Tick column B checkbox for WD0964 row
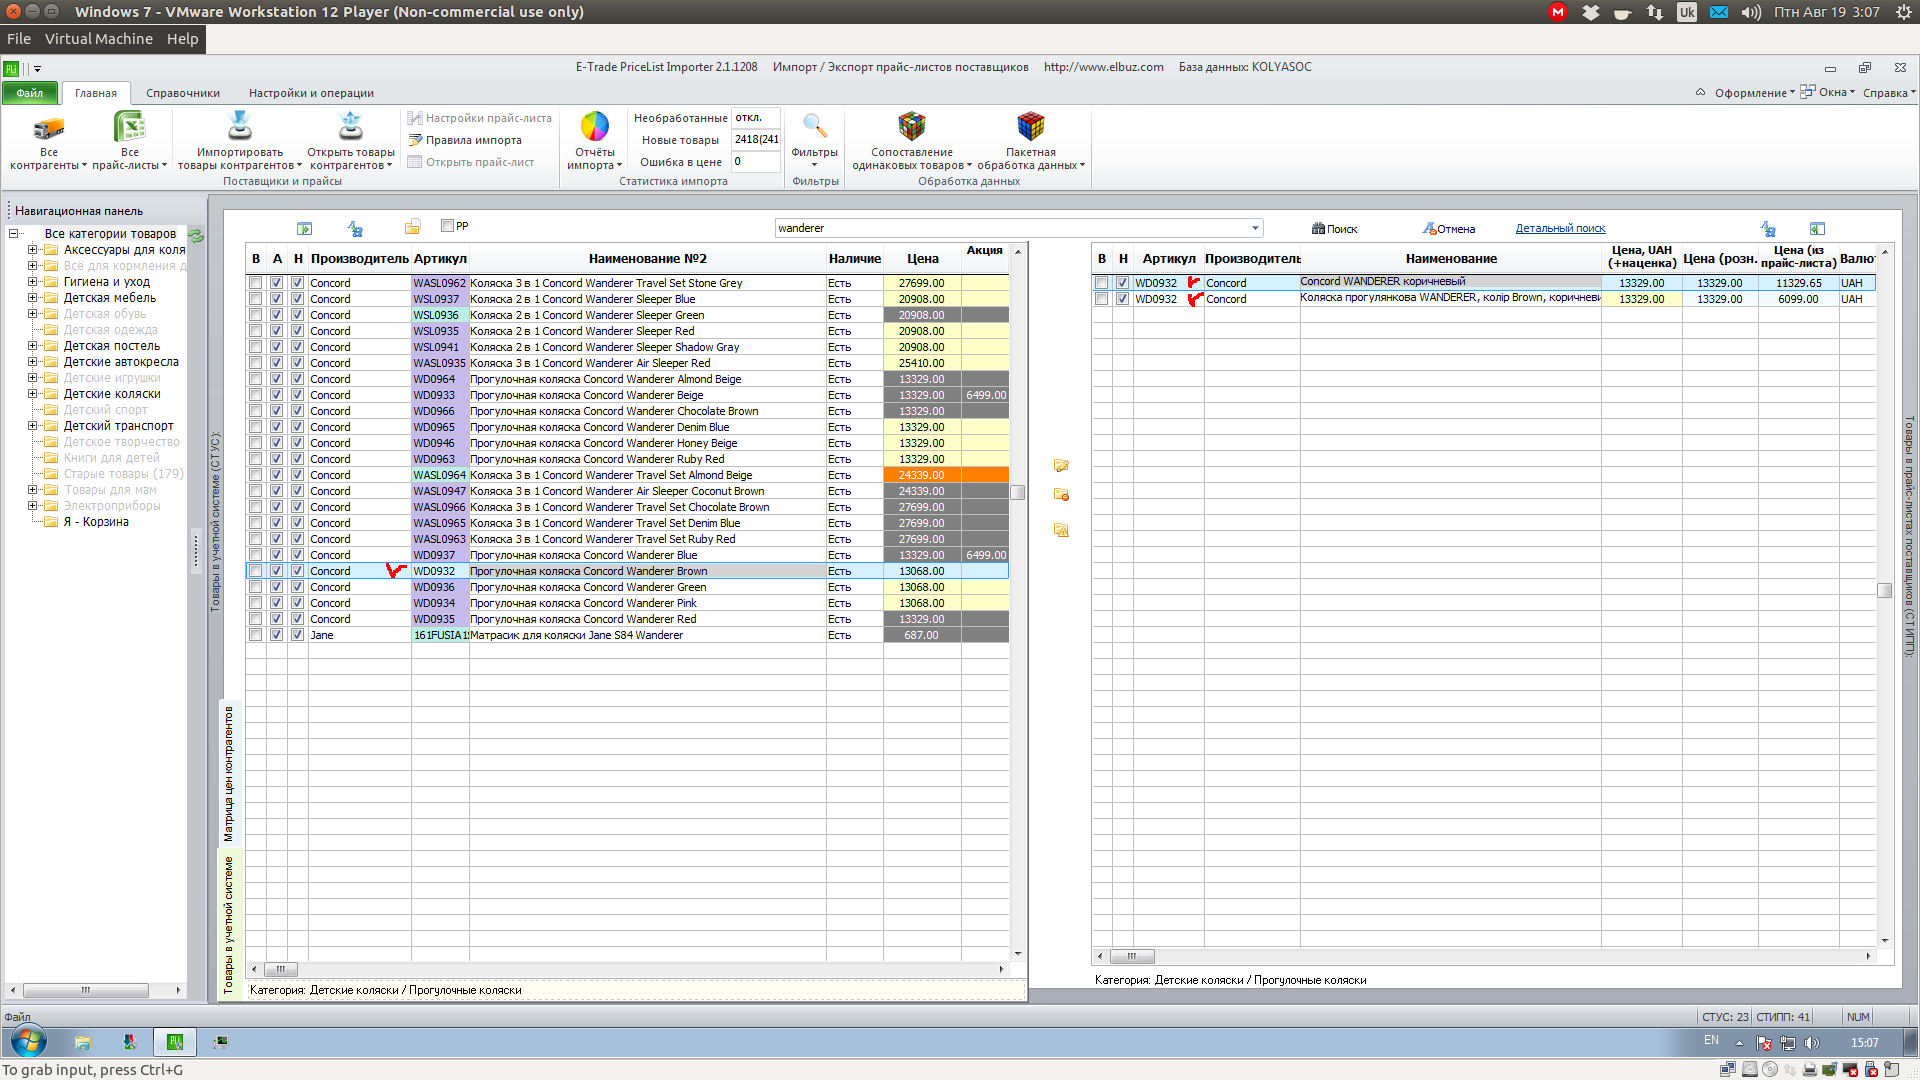Image resolution: width=1920 pixels, height=1080 pixels. pos(256,379)
